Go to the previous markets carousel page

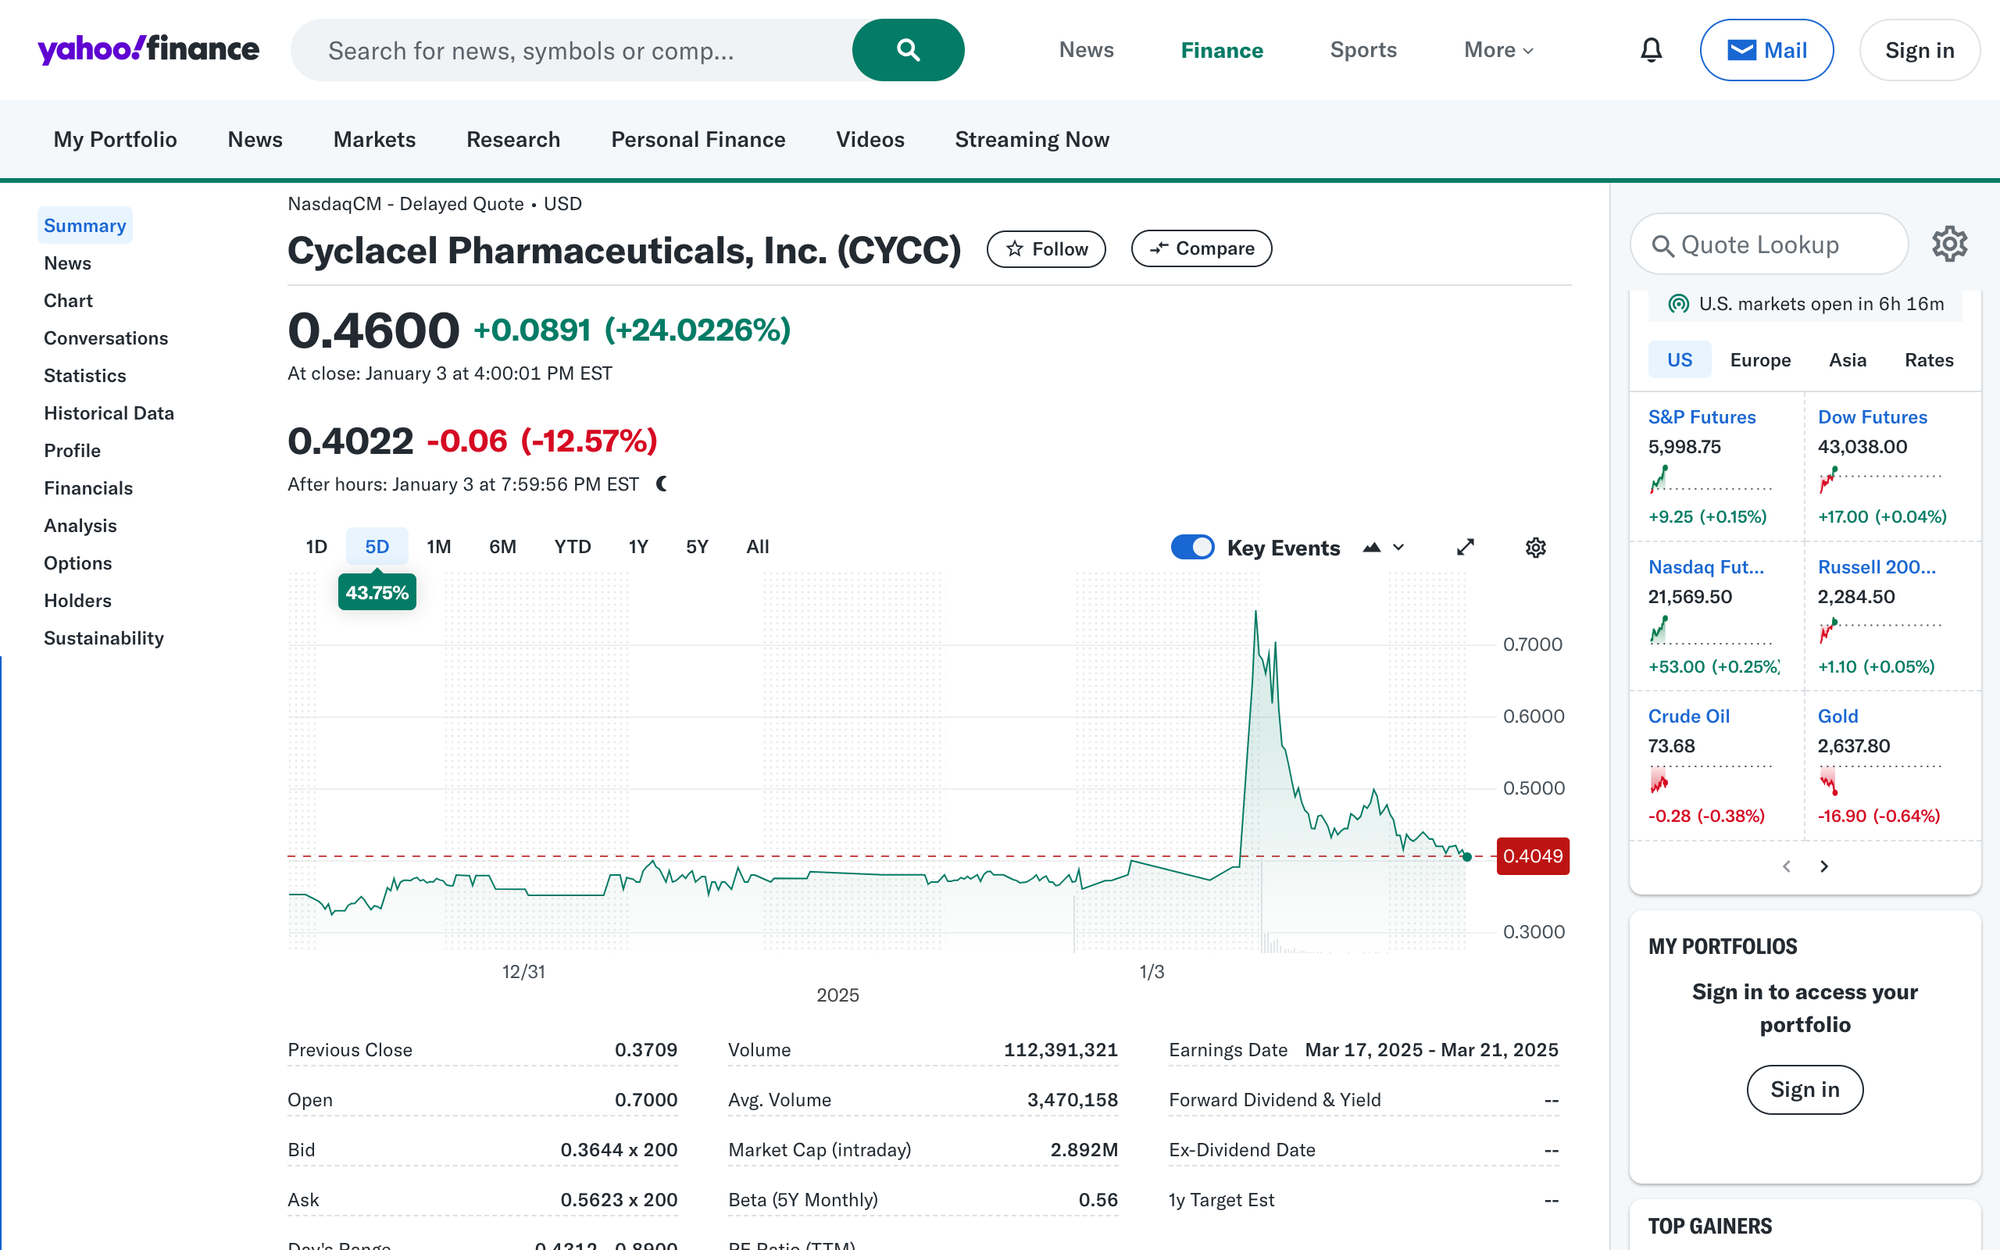[1786, 866]
